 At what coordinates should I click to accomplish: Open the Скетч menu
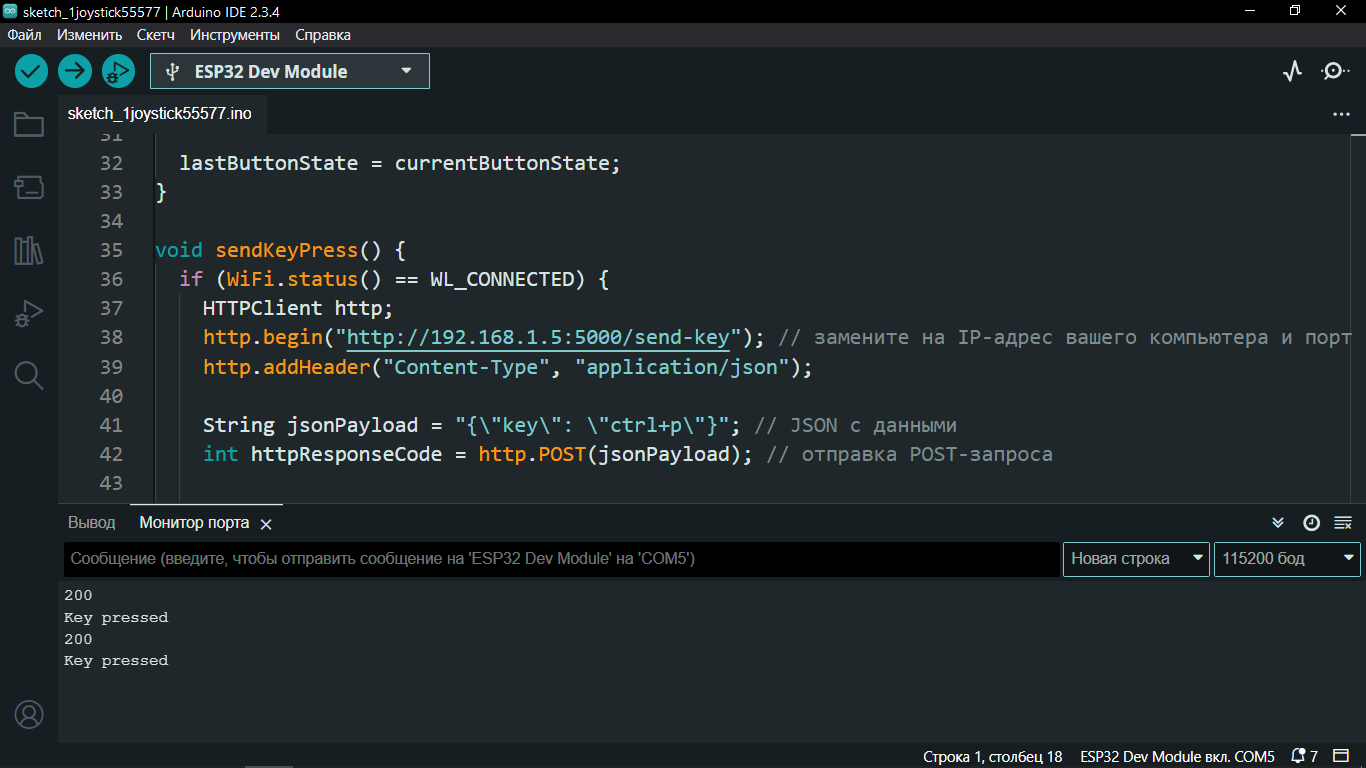[156, 34]
